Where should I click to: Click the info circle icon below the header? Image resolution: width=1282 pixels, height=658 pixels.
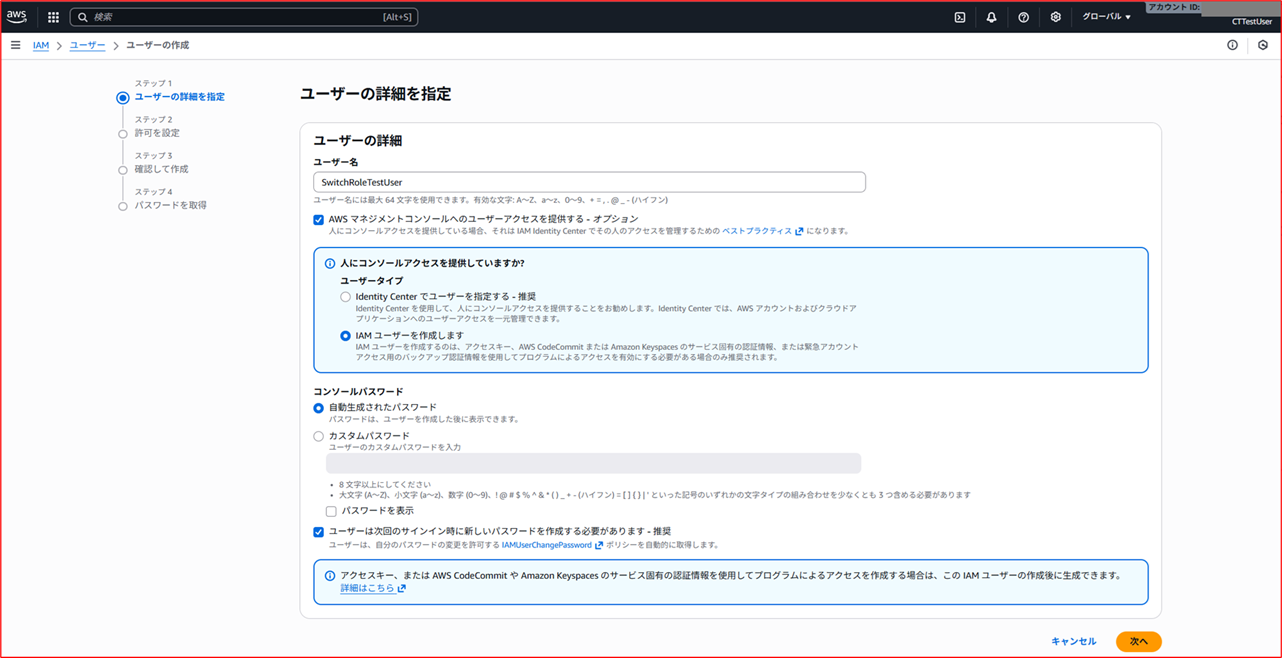point(1233,44)
